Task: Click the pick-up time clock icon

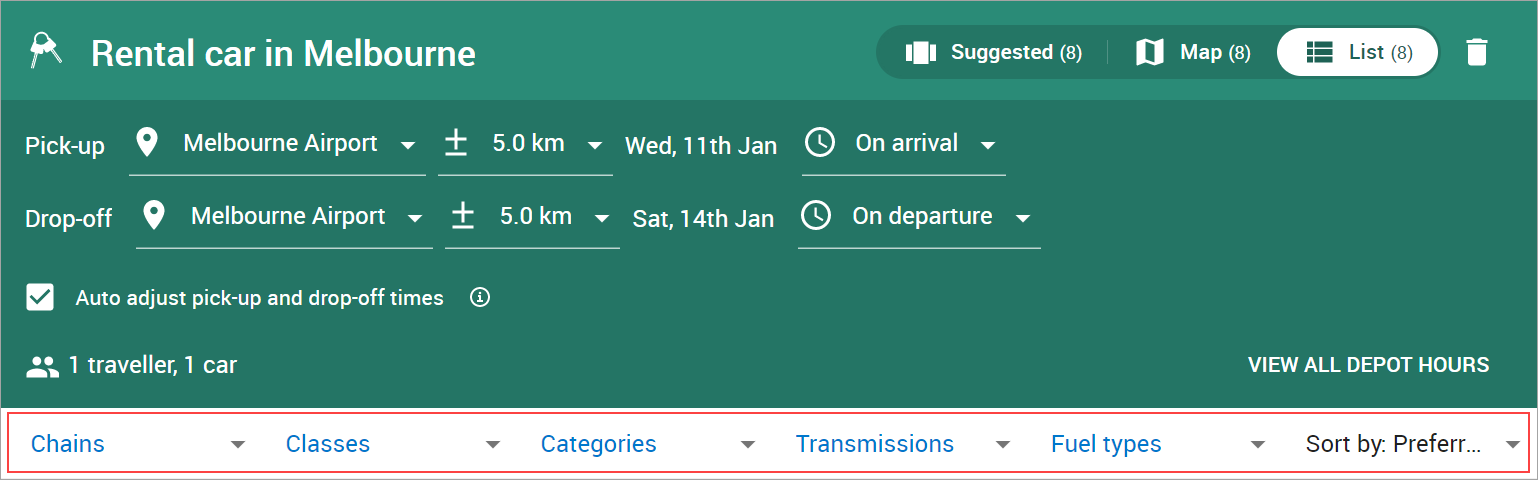Action: pyautogui.click(x=819, y=143)
